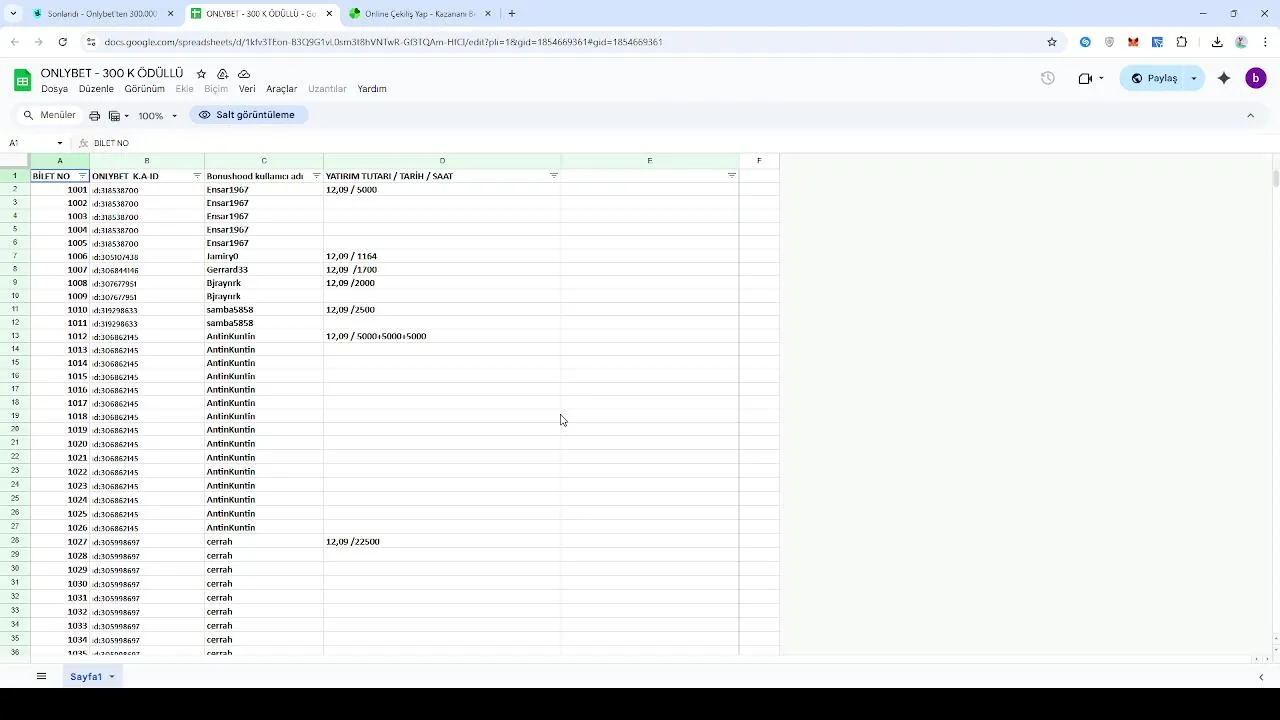This screenshot has height=720, width=1280.
Task: Open a new browser tab
Action: 512,14
